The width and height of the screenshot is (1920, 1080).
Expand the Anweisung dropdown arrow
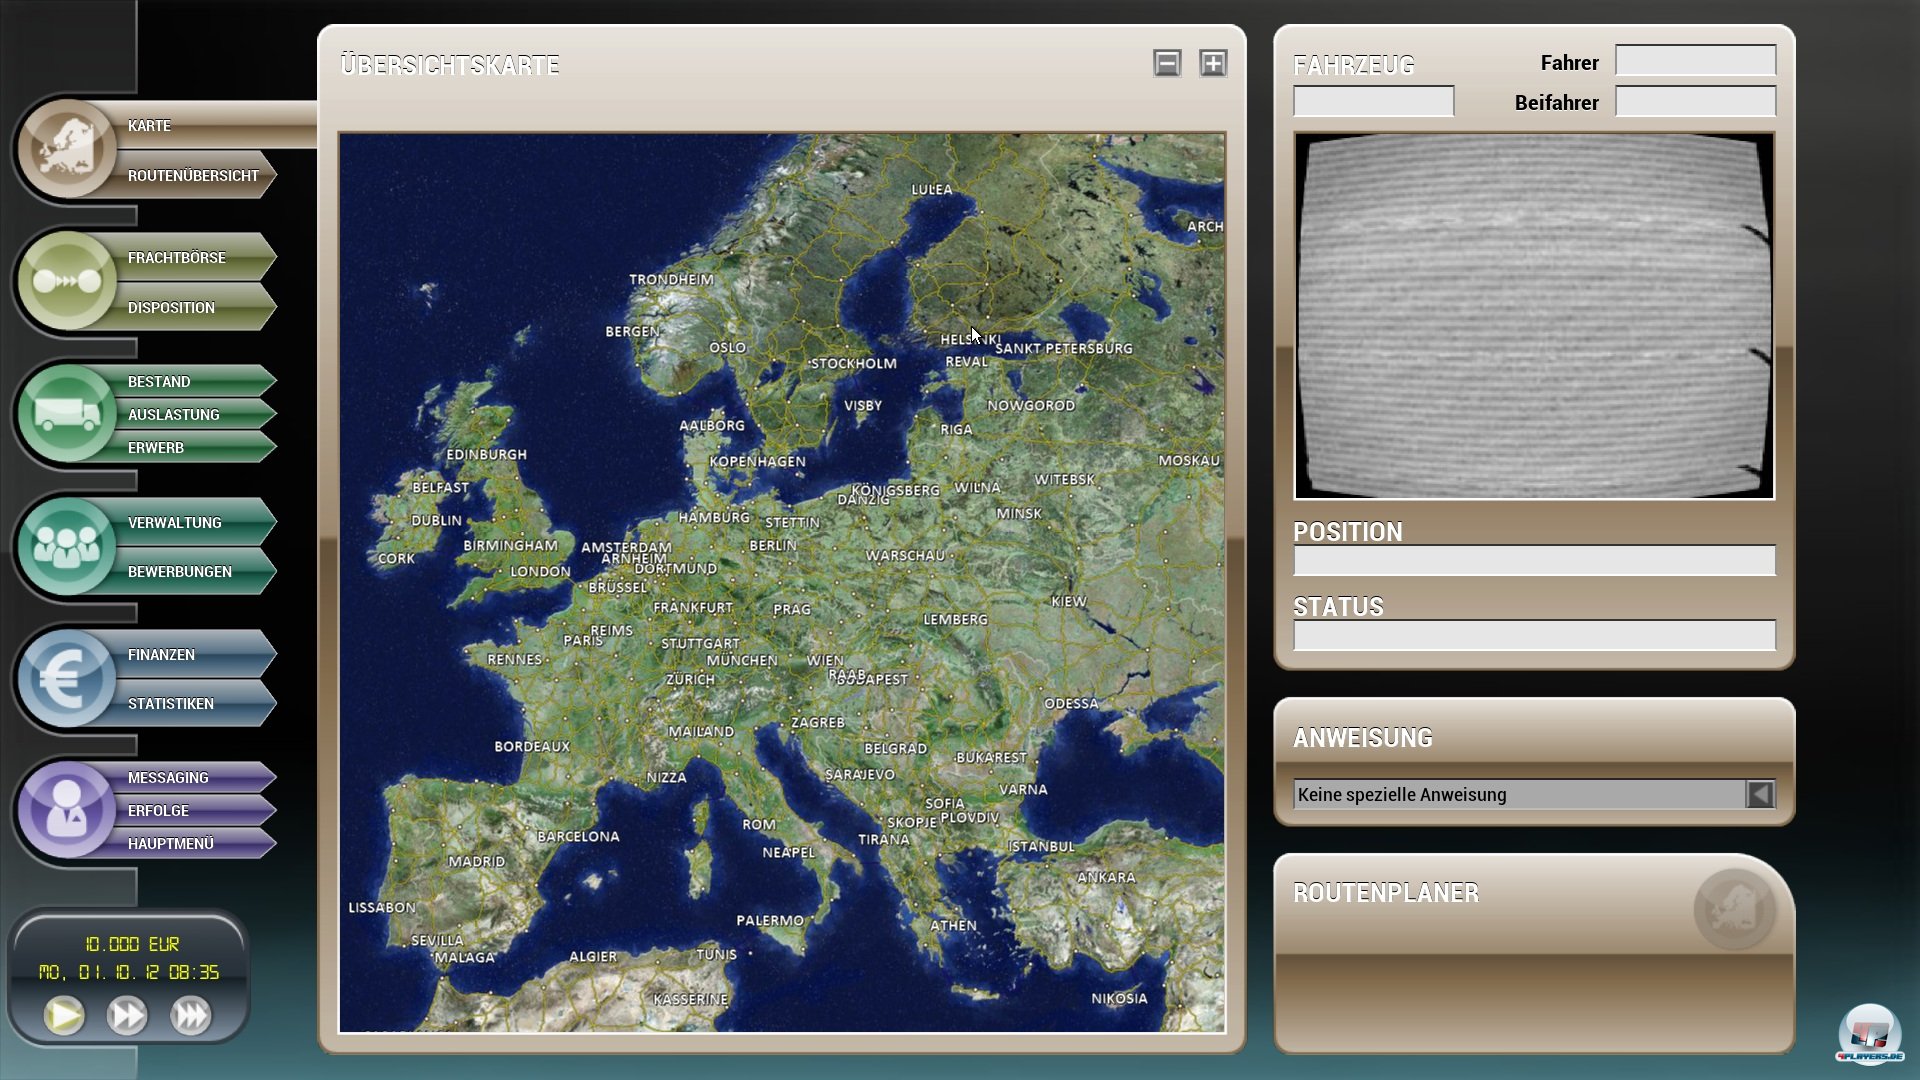1760,794
